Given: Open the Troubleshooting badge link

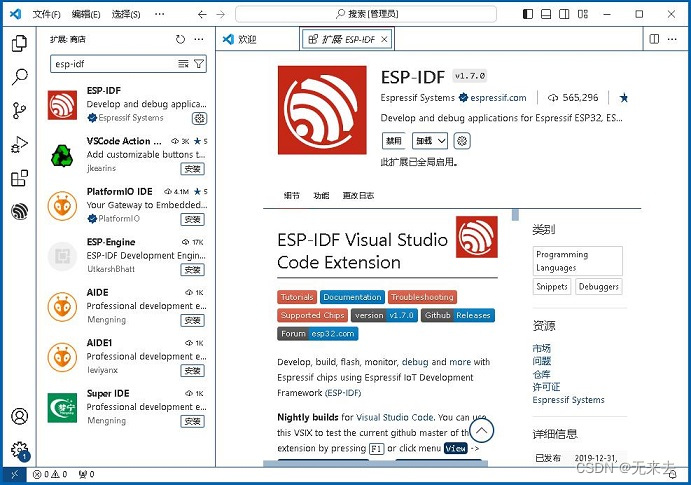Looking at the screenshot, I should 422,297.
